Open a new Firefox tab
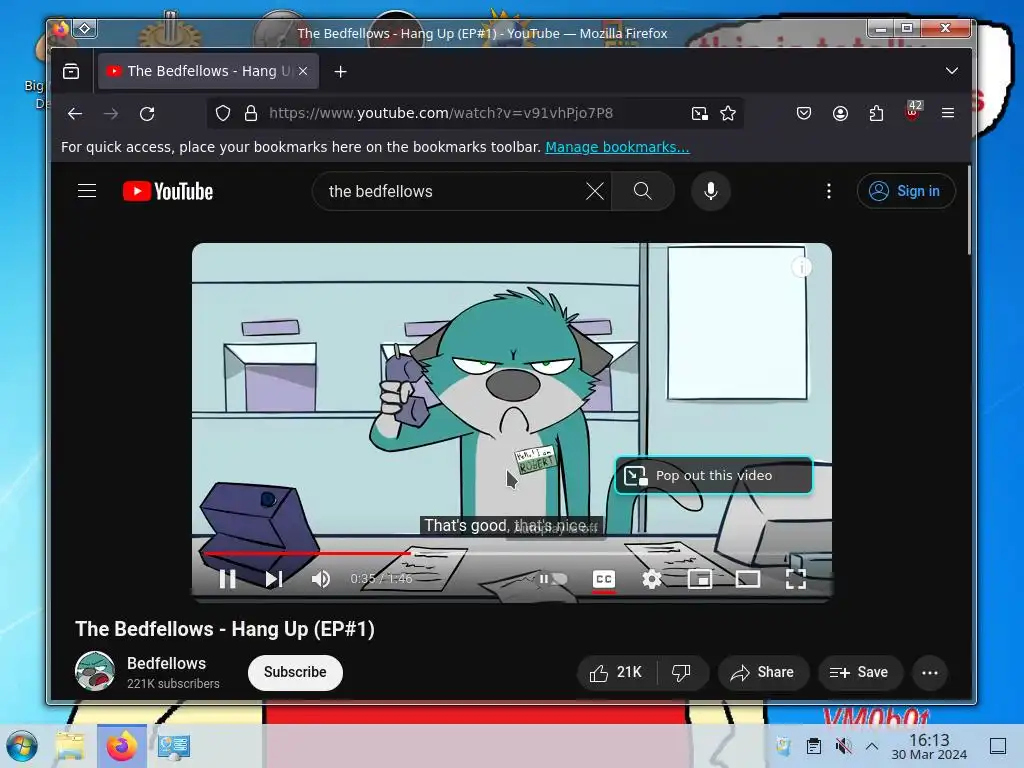1024x768 pixels. coord(340,71)
